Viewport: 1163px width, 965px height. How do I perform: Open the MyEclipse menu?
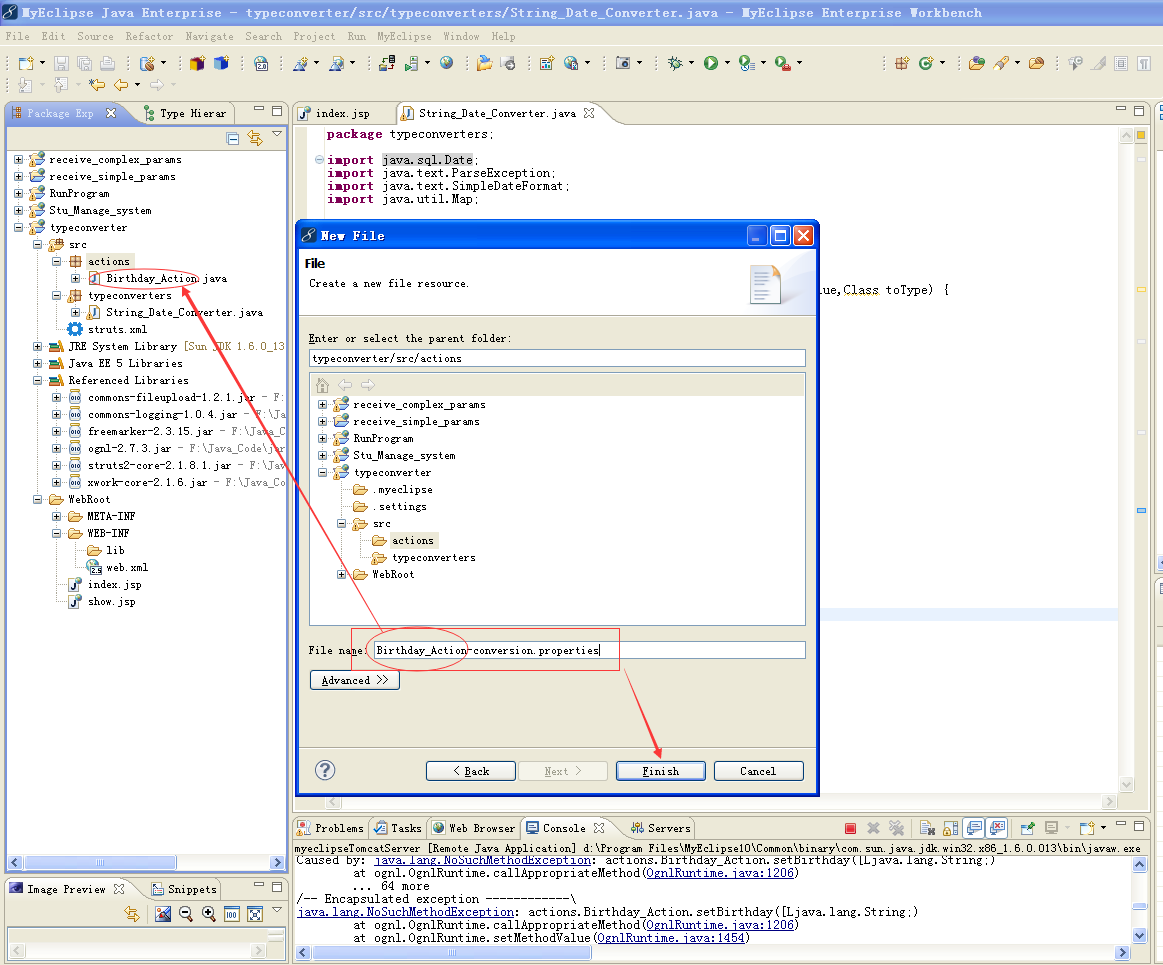403,36
